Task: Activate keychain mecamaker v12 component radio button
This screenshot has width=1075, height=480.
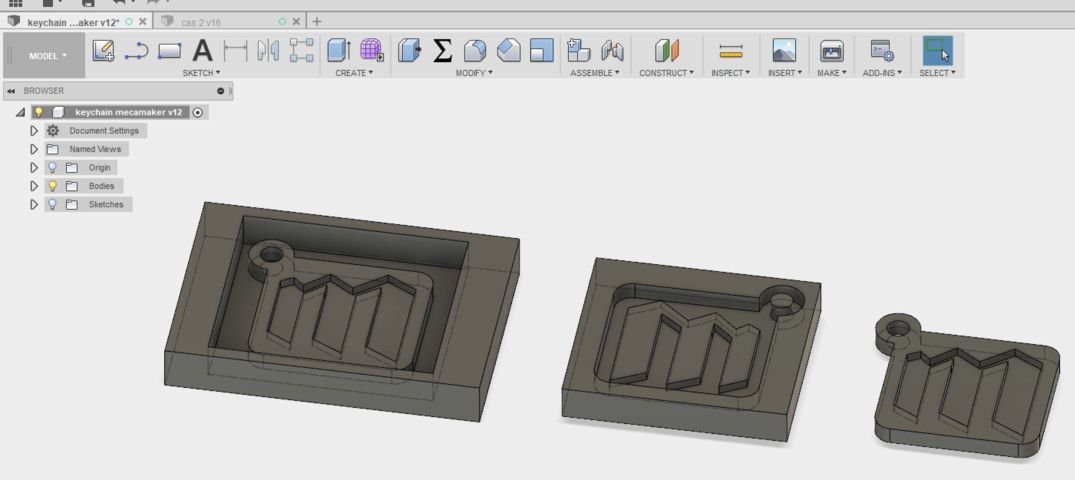Action: [x=198, y=112]
